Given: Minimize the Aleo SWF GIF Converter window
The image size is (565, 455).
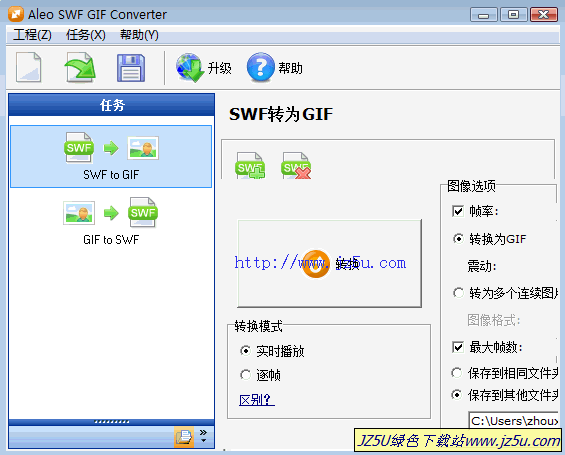Looking at the screenshot, I should (x=484, y=15).
